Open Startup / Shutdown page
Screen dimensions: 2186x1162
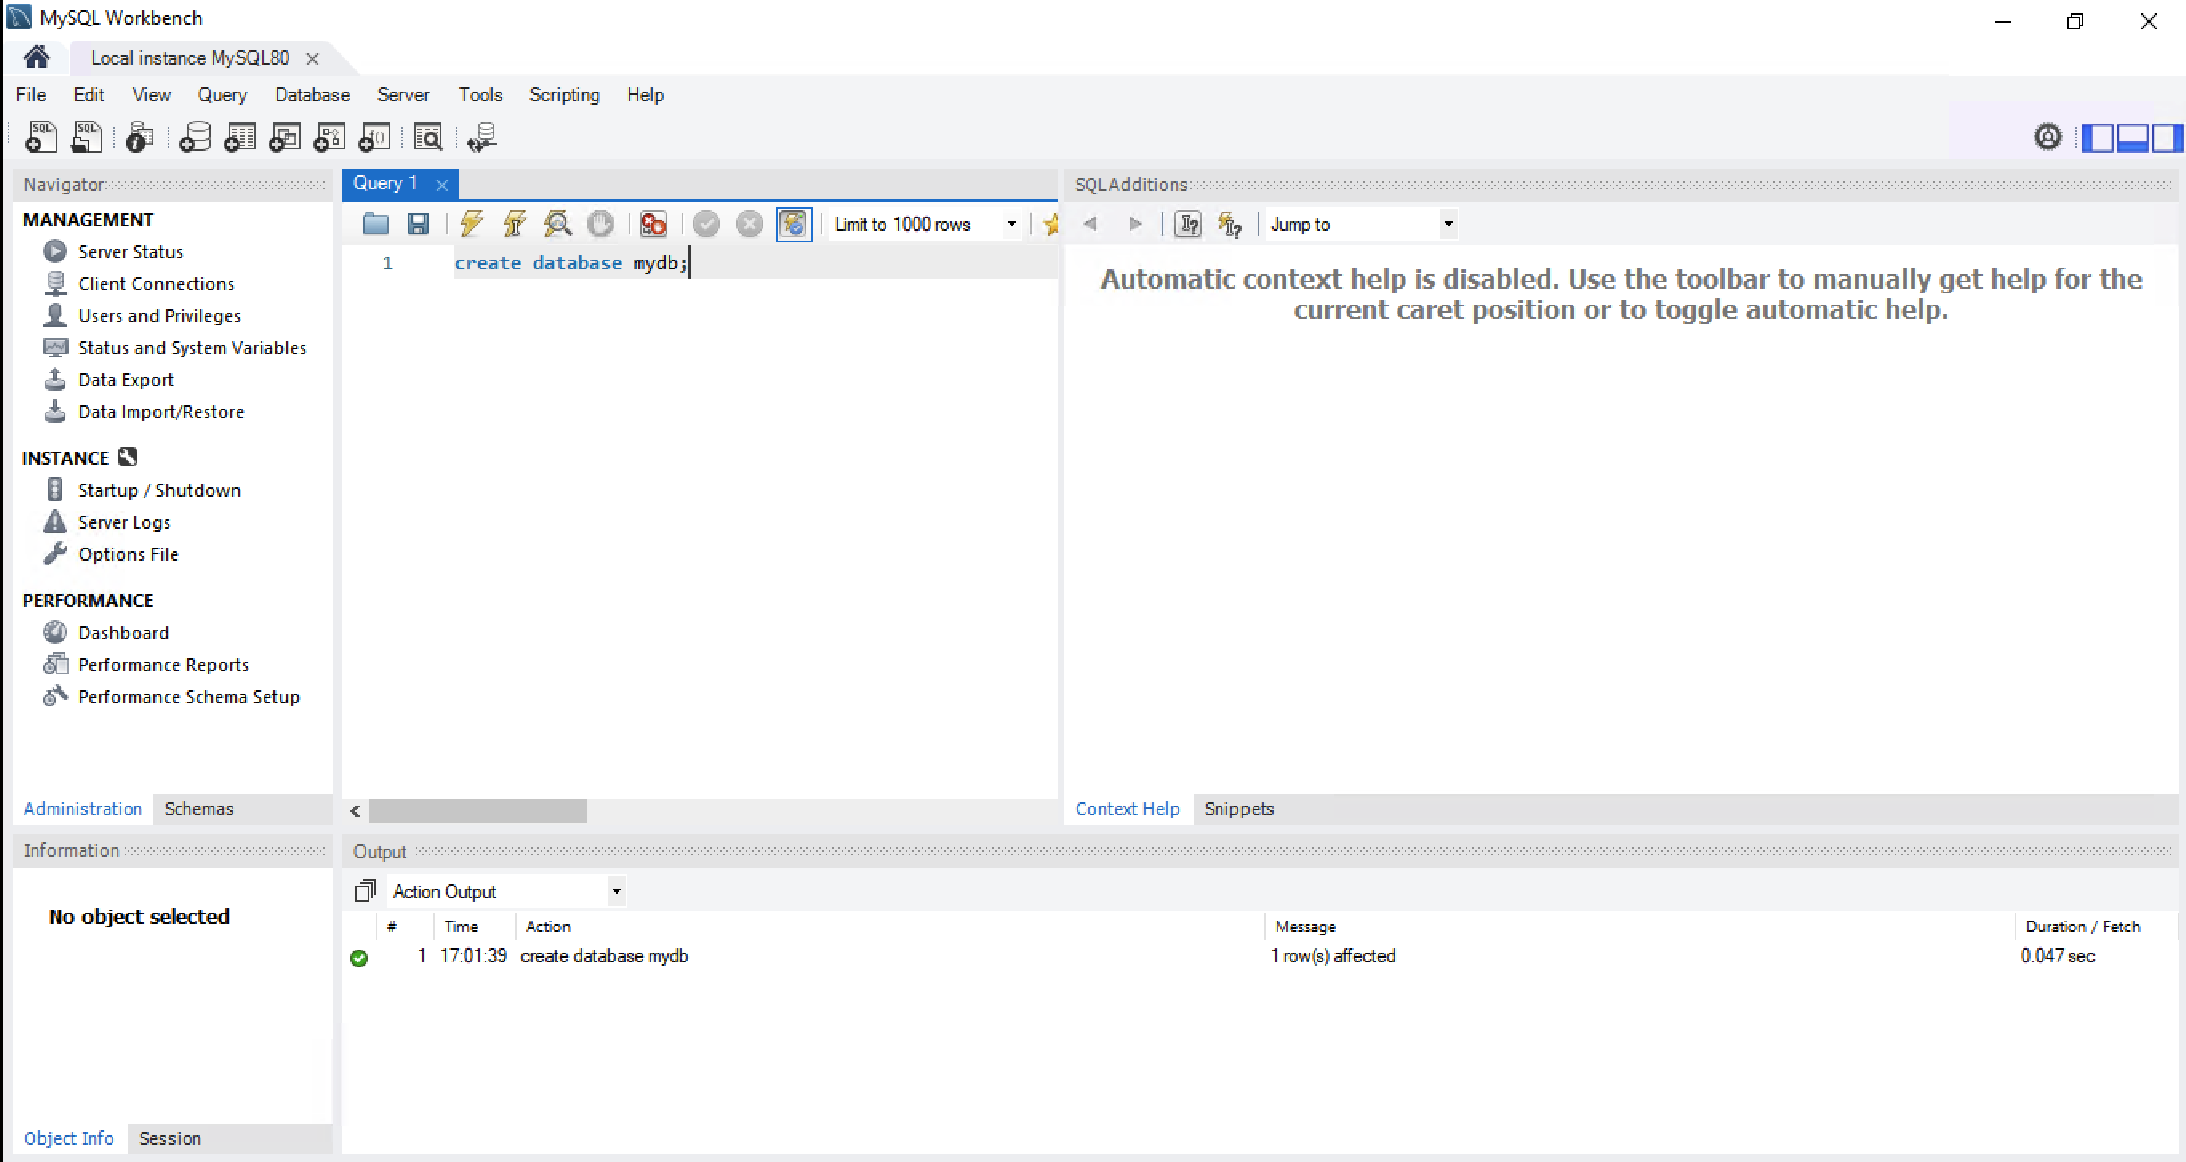tap(159, 490)
